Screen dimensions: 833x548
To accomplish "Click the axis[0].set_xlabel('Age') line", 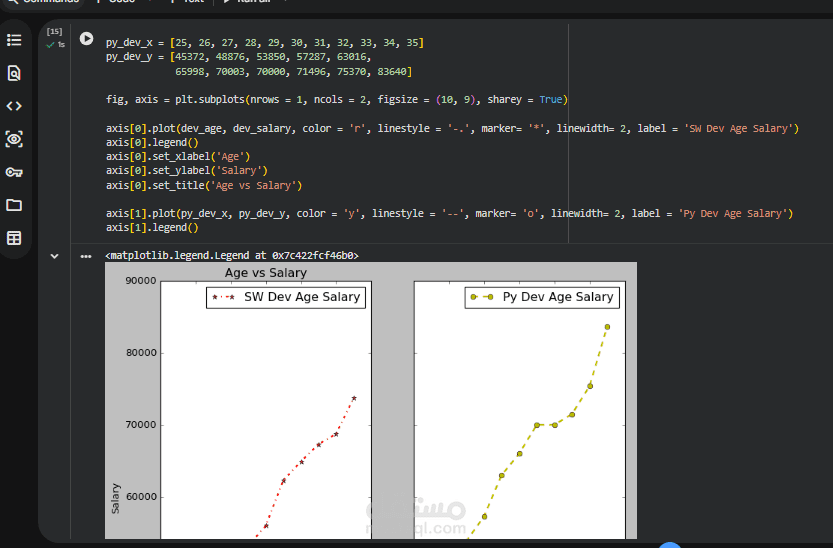I will point(177,157).
